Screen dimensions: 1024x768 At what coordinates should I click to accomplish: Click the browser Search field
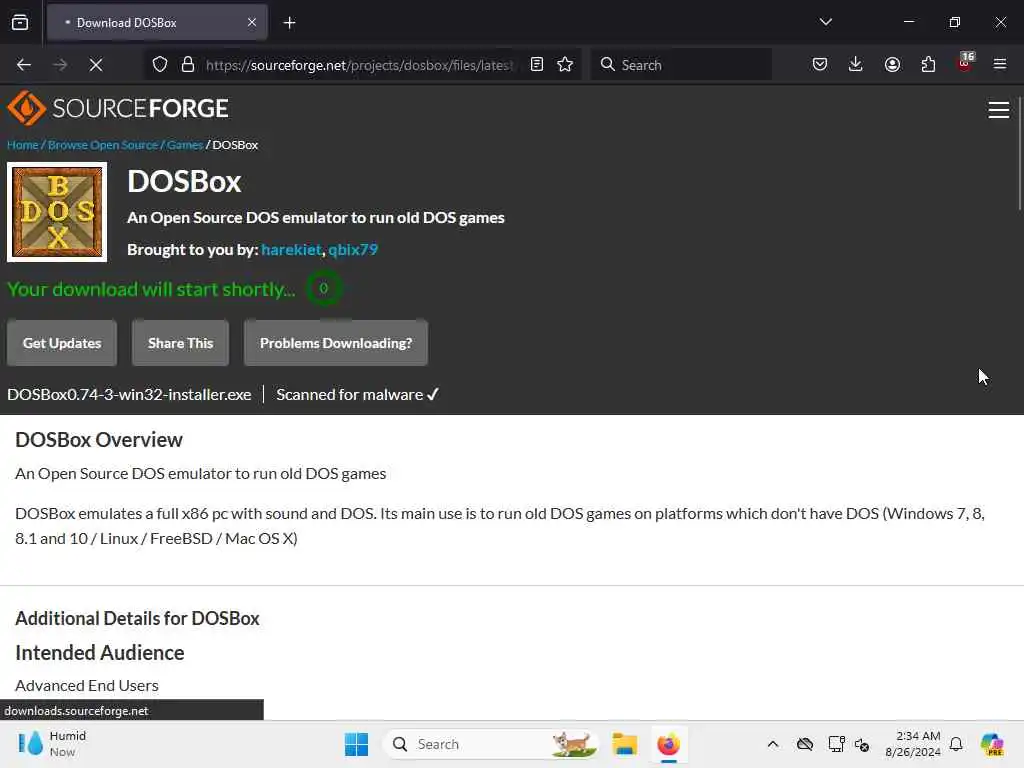680,65
